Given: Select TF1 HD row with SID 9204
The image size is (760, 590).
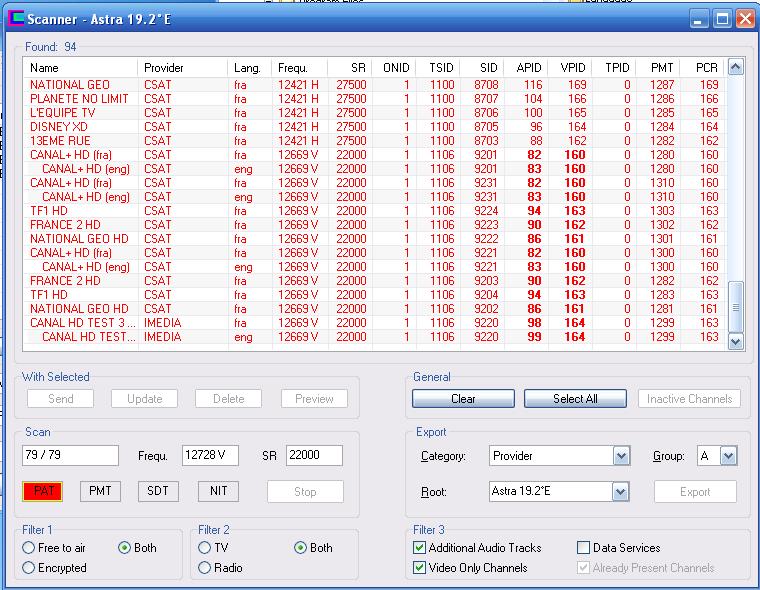Looking at the screenshot, I should click(x=374, y=295).
